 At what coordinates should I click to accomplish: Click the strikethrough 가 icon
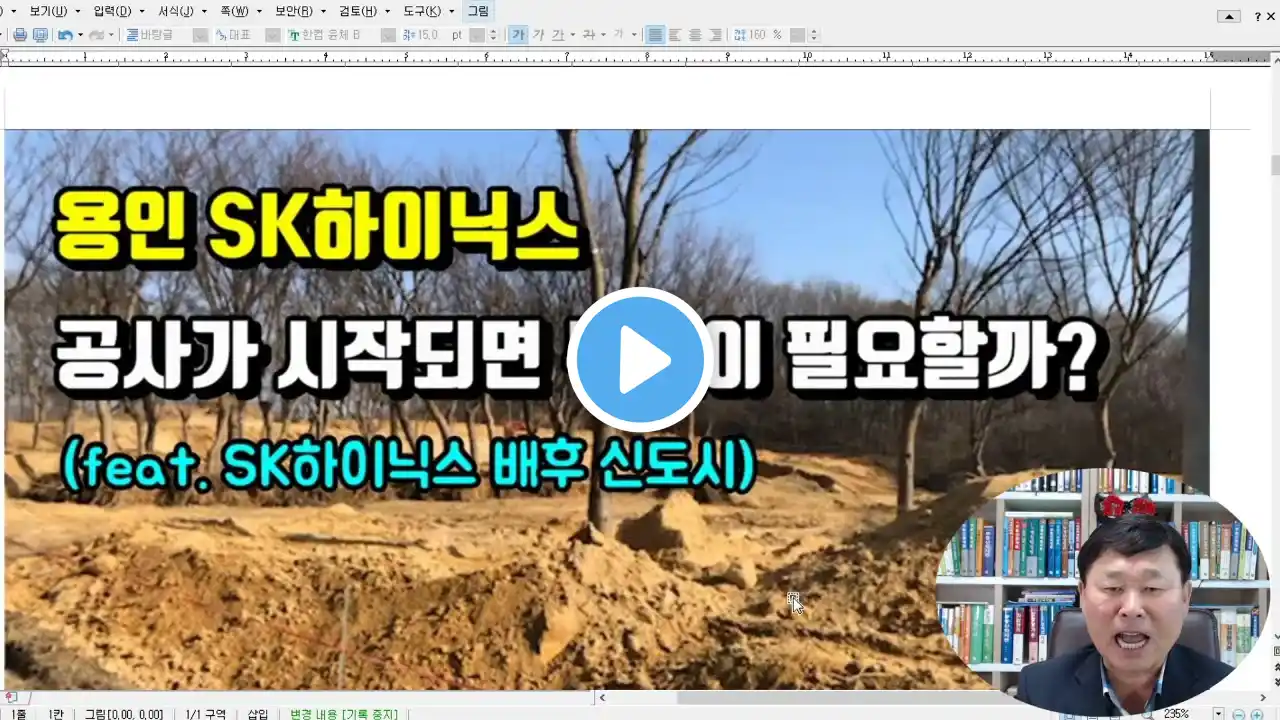click(589, 35)
